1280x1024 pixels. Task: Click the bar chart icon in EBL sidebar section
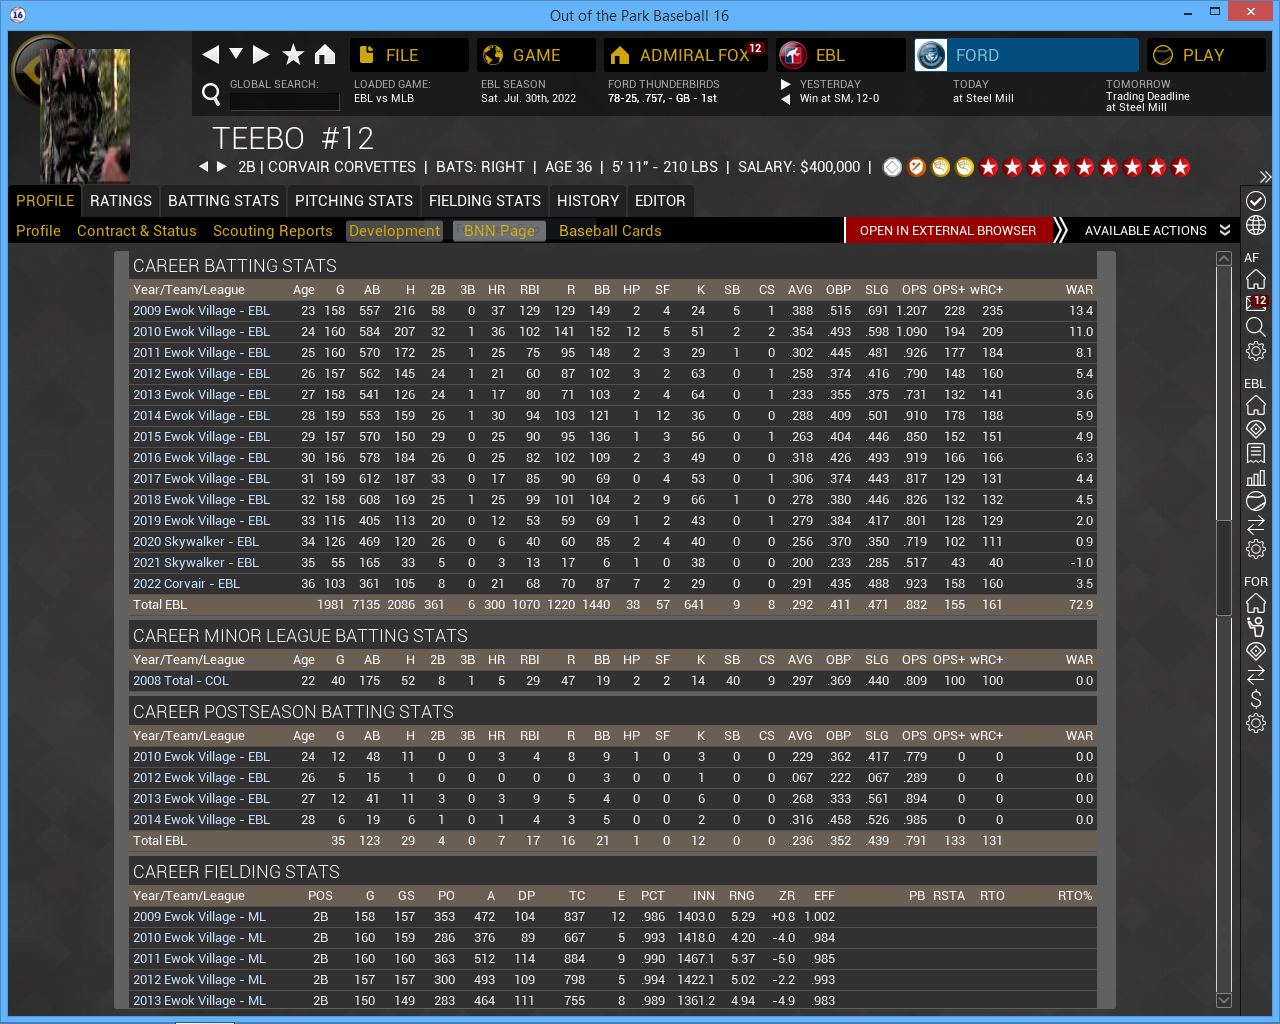click(x=1256, y=477)
